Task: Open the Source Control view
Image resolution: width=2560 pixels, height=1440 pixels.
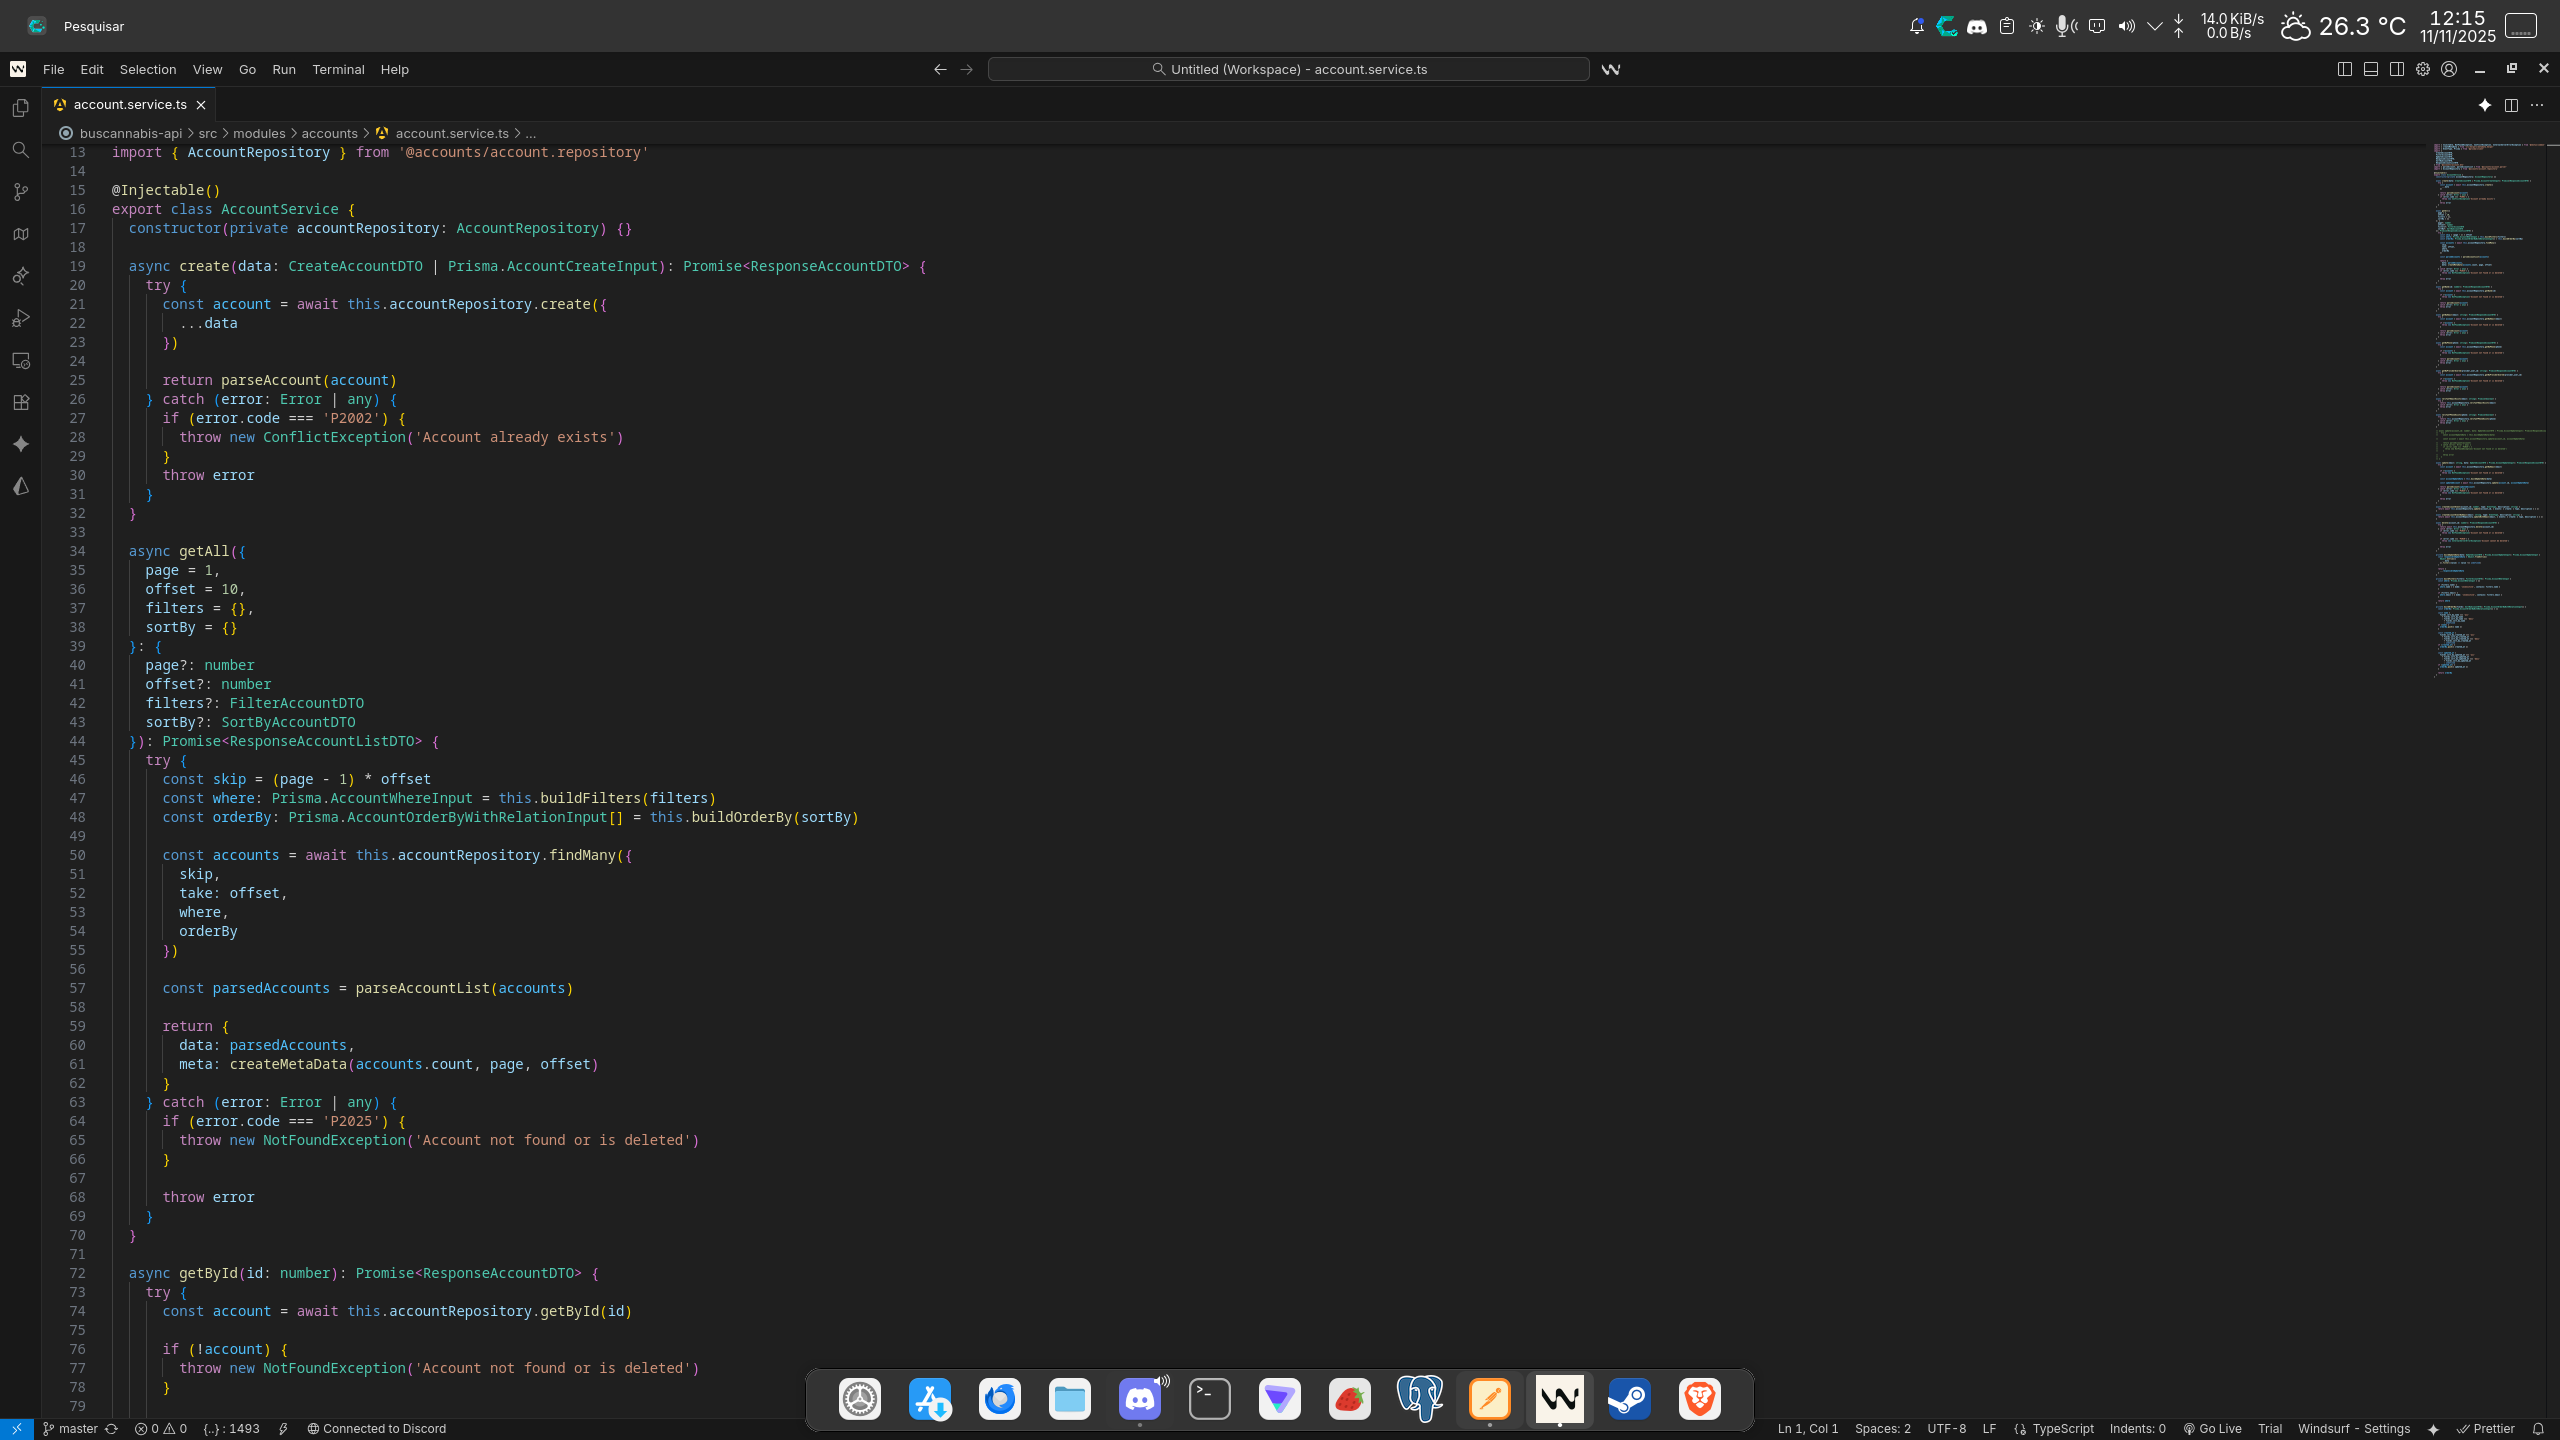Action: tap(20, 192)
